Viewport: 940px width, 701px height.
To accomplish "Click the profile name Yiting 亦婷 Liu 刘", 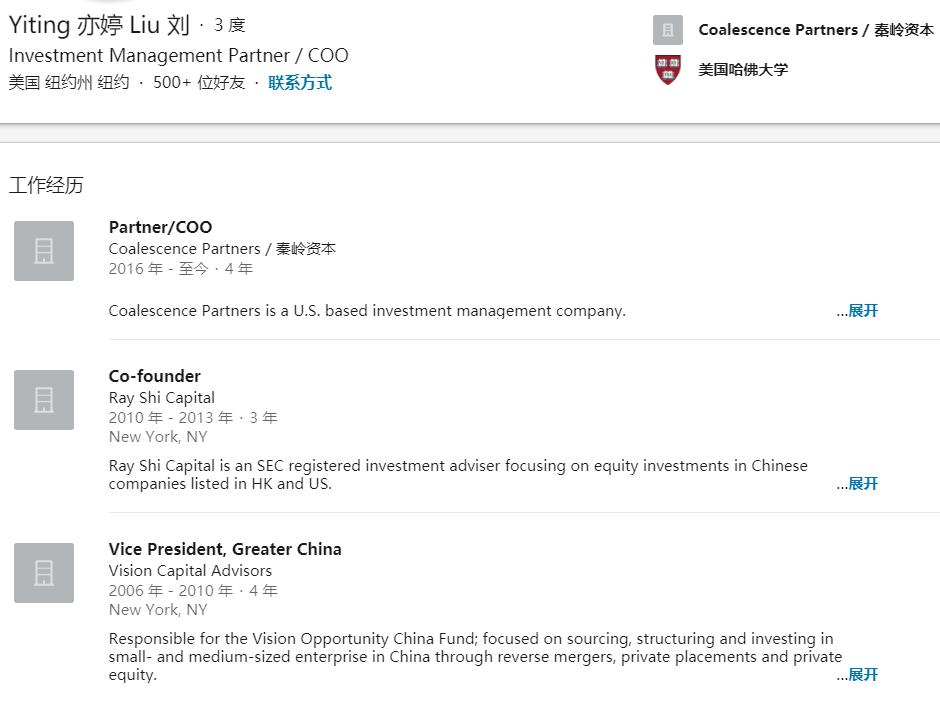I will coord(99,25).
